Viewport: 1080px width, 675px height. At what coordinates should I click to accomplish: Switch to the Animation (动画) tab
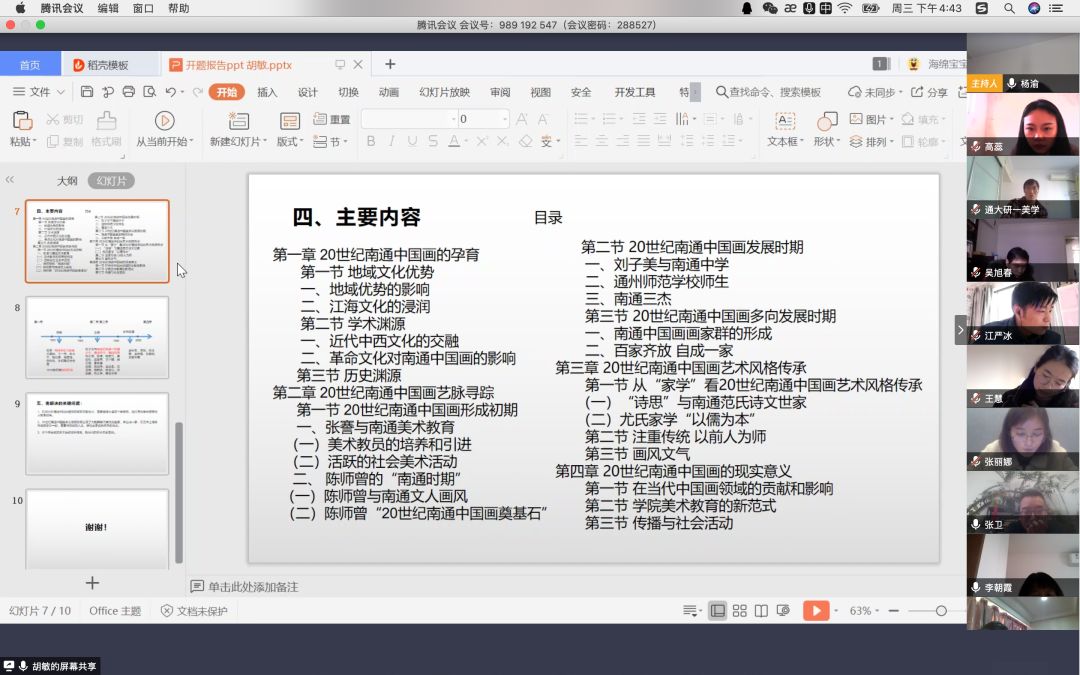pyautogui.click(x=388, y=92)
